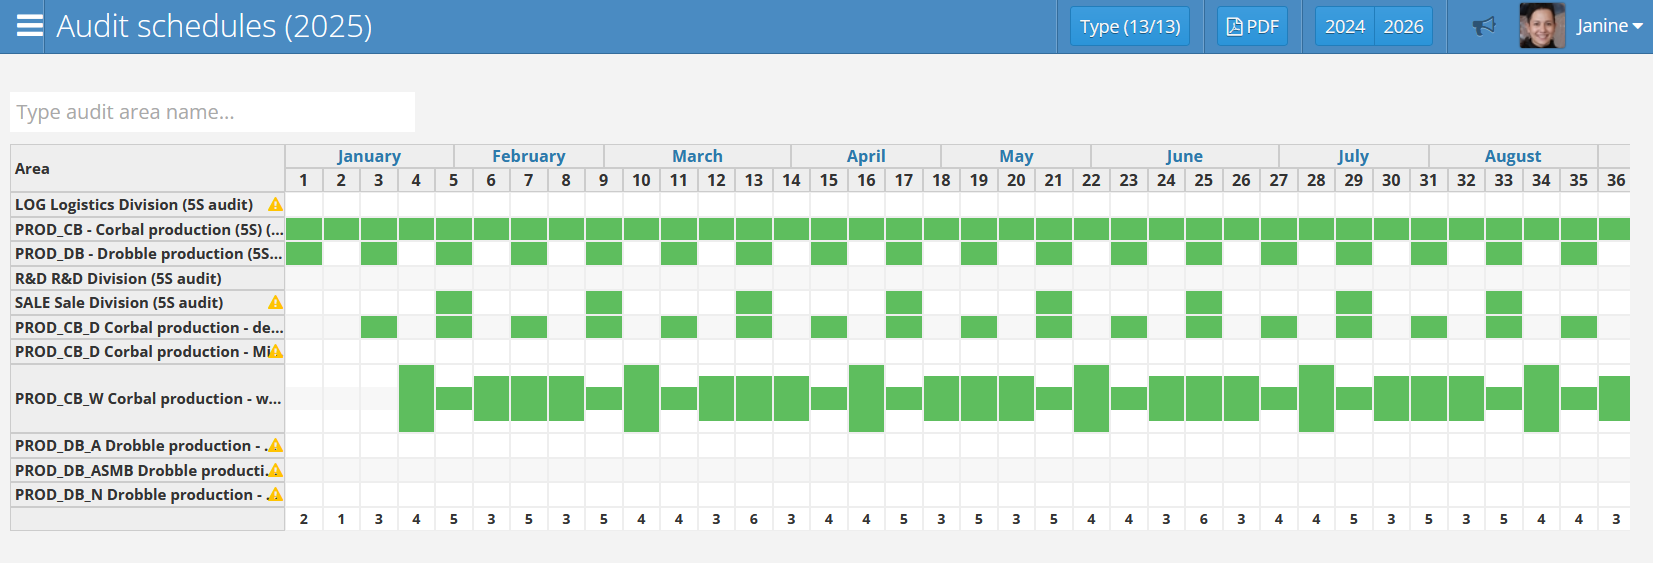Viewport: 1653px width, 563px height.
Task: Open PROD_CB_W Corbal production row
Action: [147, 399]
